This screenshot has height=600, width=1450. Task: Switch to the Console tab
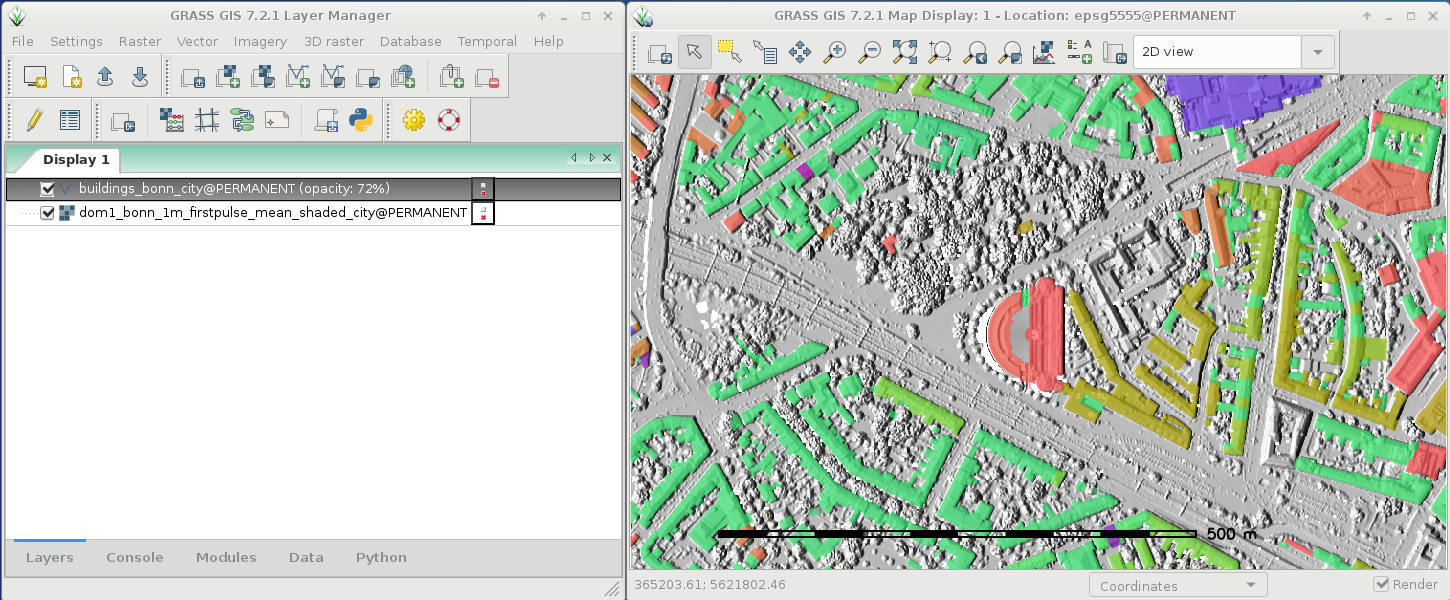click(134, 557)
